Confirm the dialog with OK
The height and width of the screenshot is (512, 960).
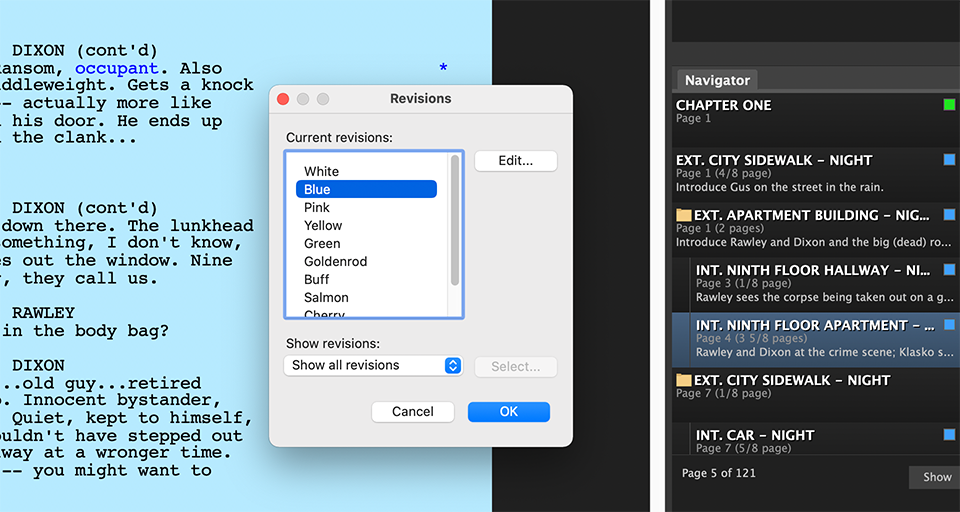(x=508, y=412)
